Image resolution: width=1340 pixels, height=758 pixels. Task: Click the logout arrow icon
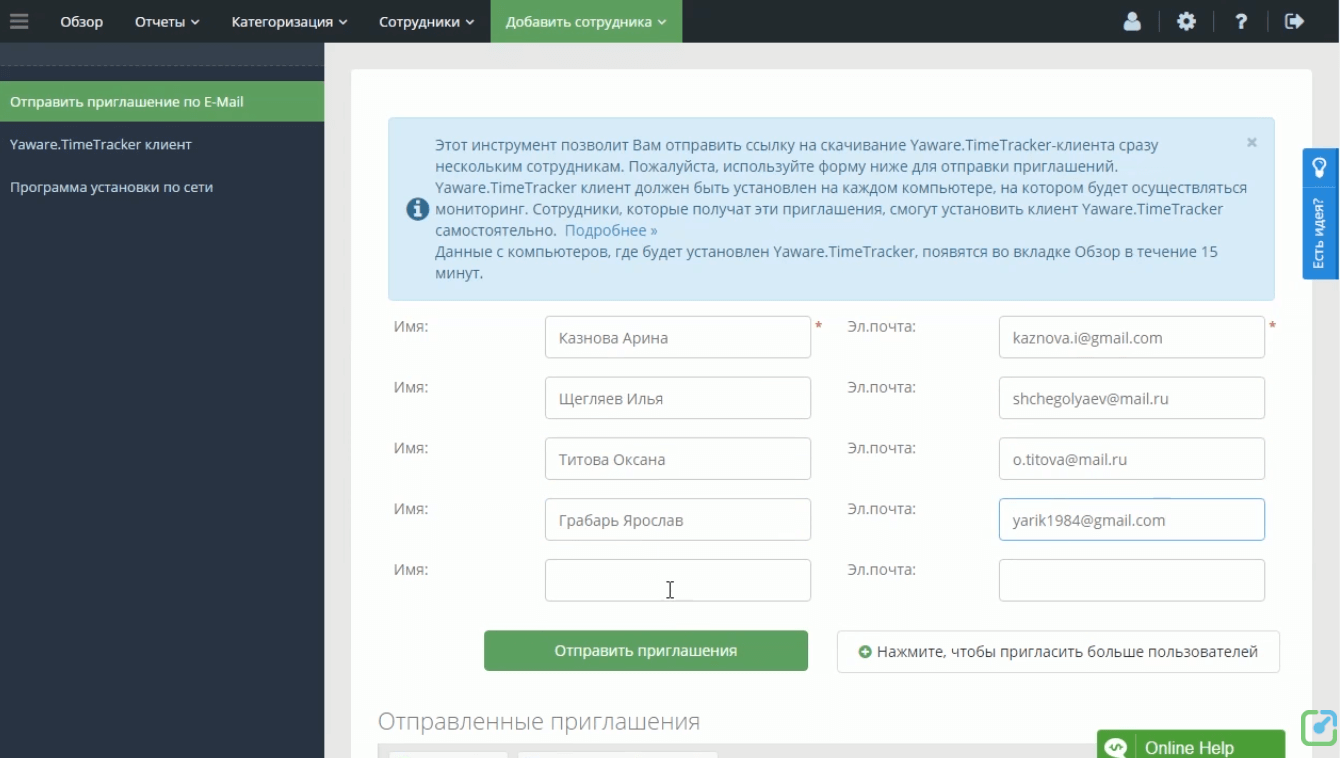click(1295, 21)
